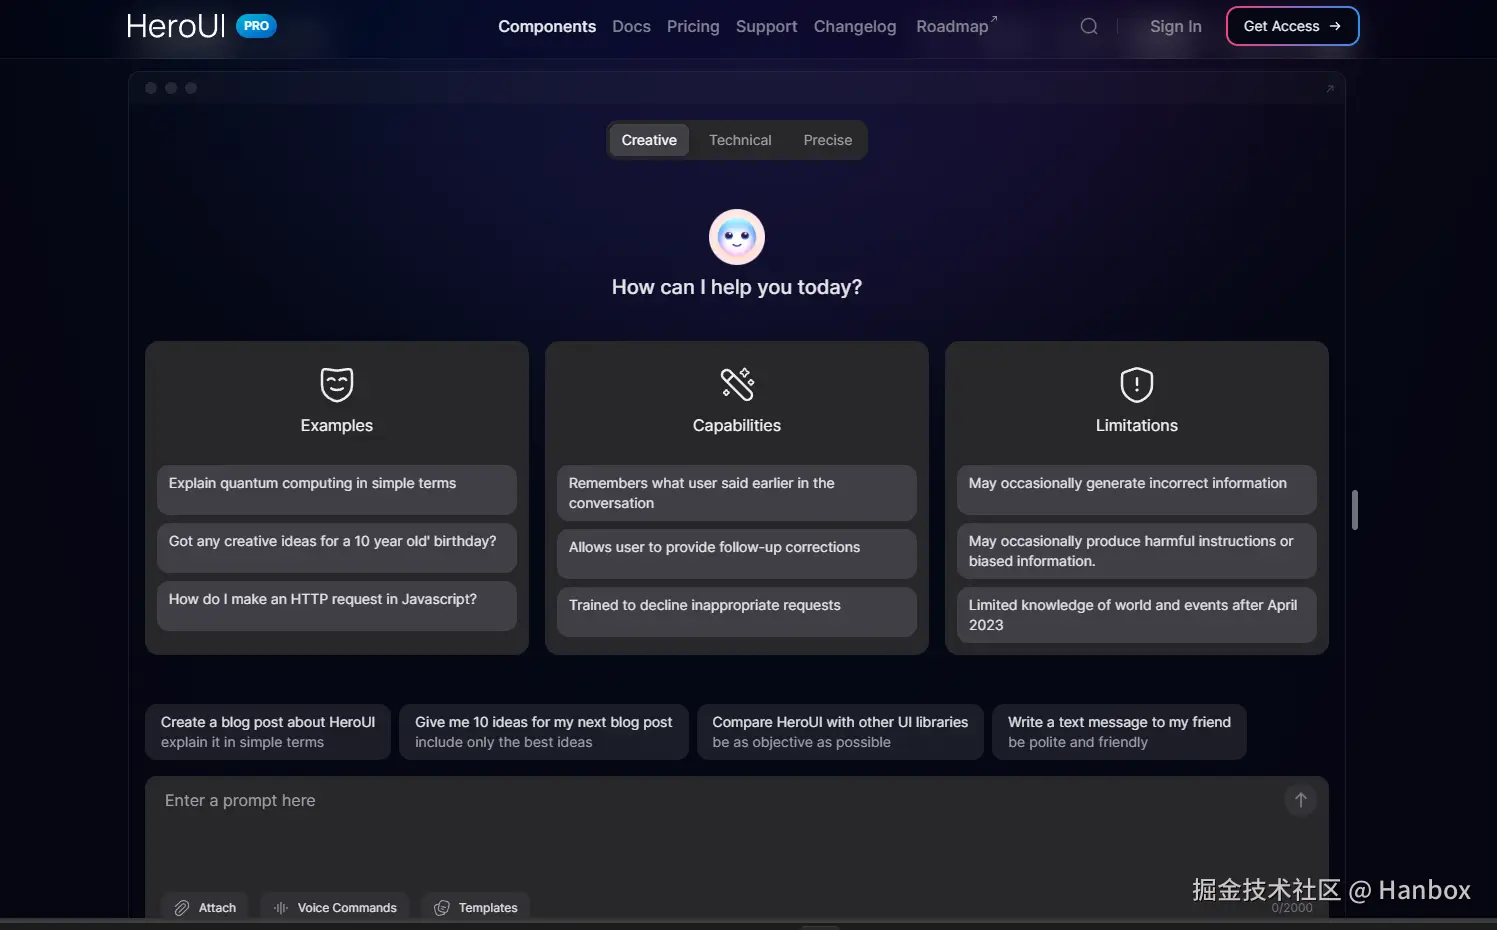The height and width of the screenshot is (930, 1497).
Task: Send the prompt with the up arrow button
Action: pyautogui.click(x=1301, y=800)
